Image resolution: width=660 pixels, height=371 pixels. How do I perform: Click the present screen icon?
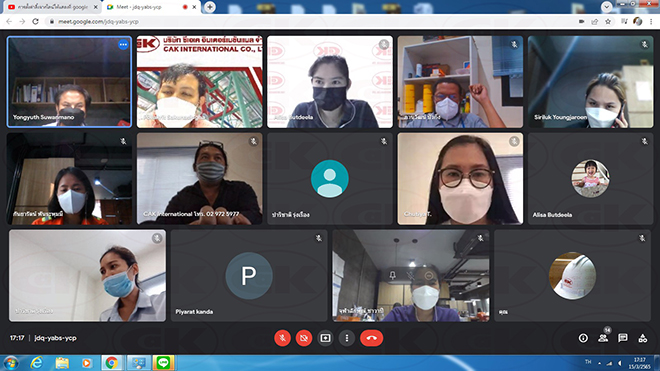pyautogui.click(x=325, y=338)
